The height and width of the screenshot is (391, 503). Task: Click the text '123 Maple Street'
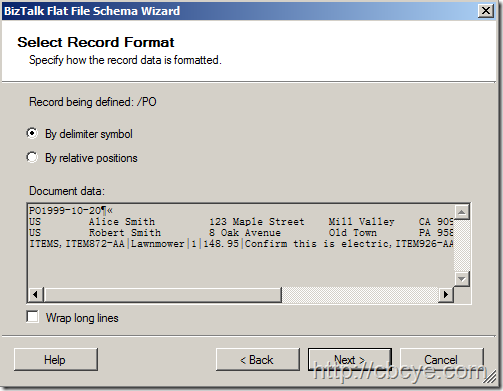click(257, 222)
